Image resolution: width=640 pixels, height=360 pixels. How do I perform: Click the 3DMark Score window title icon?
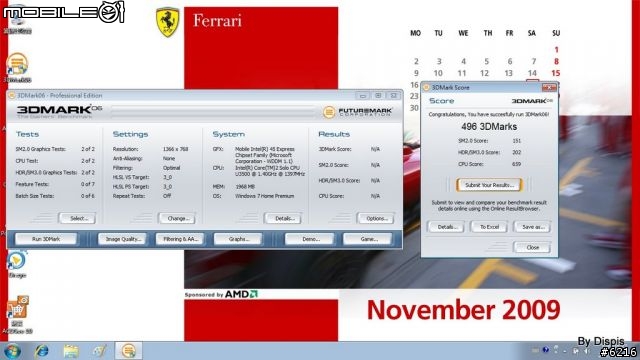(x=427, y=87)
